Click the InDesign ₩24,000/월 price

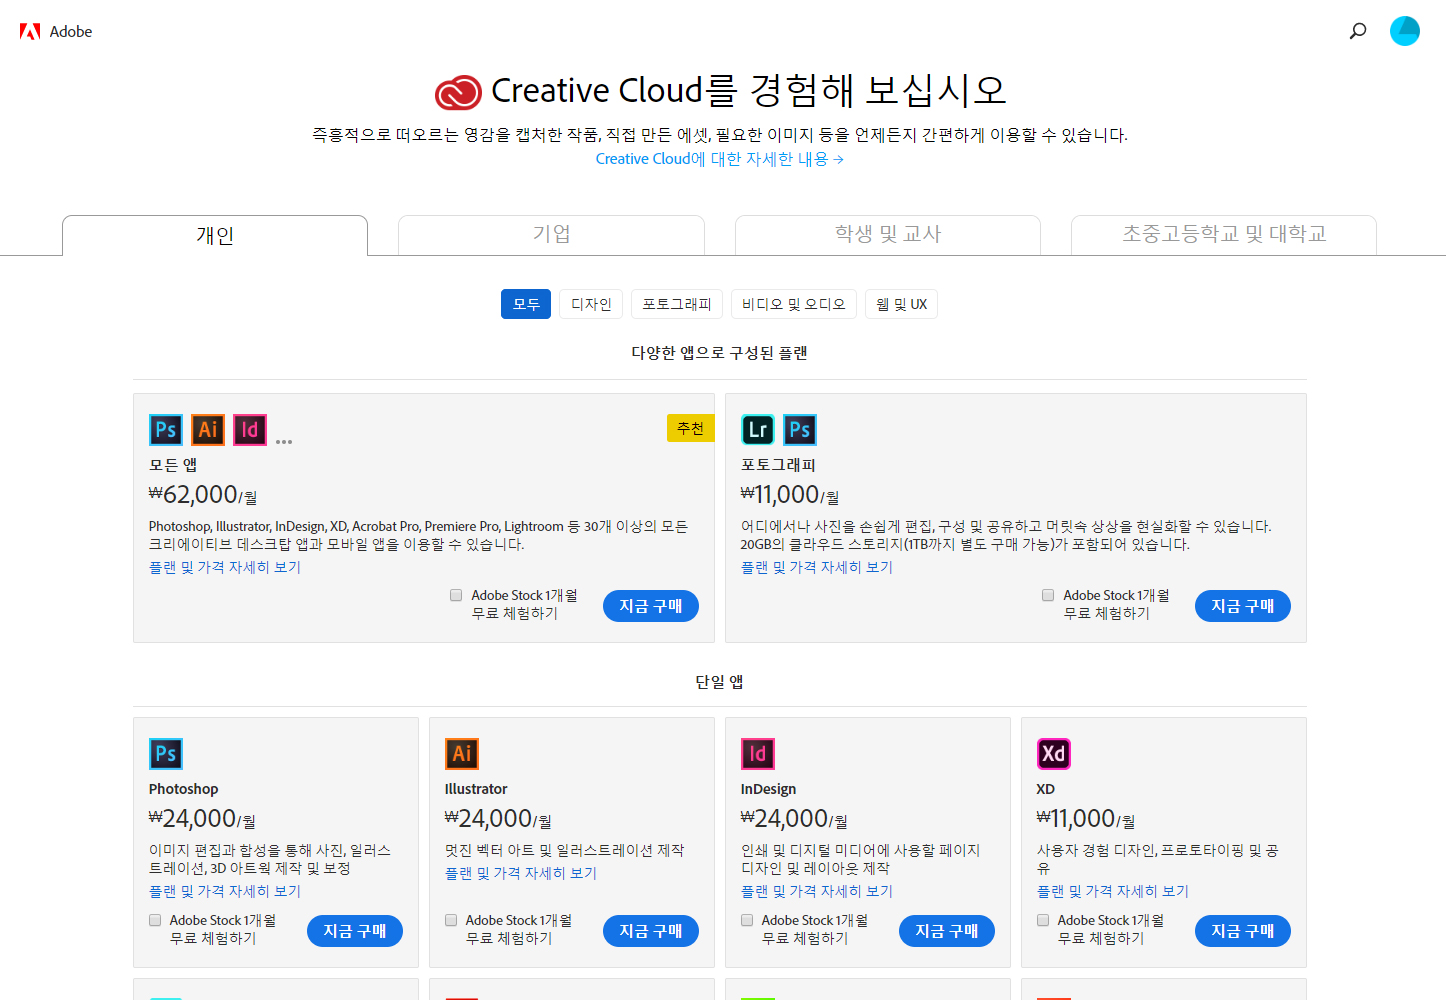pyautogui.click(x=794, y=819)
